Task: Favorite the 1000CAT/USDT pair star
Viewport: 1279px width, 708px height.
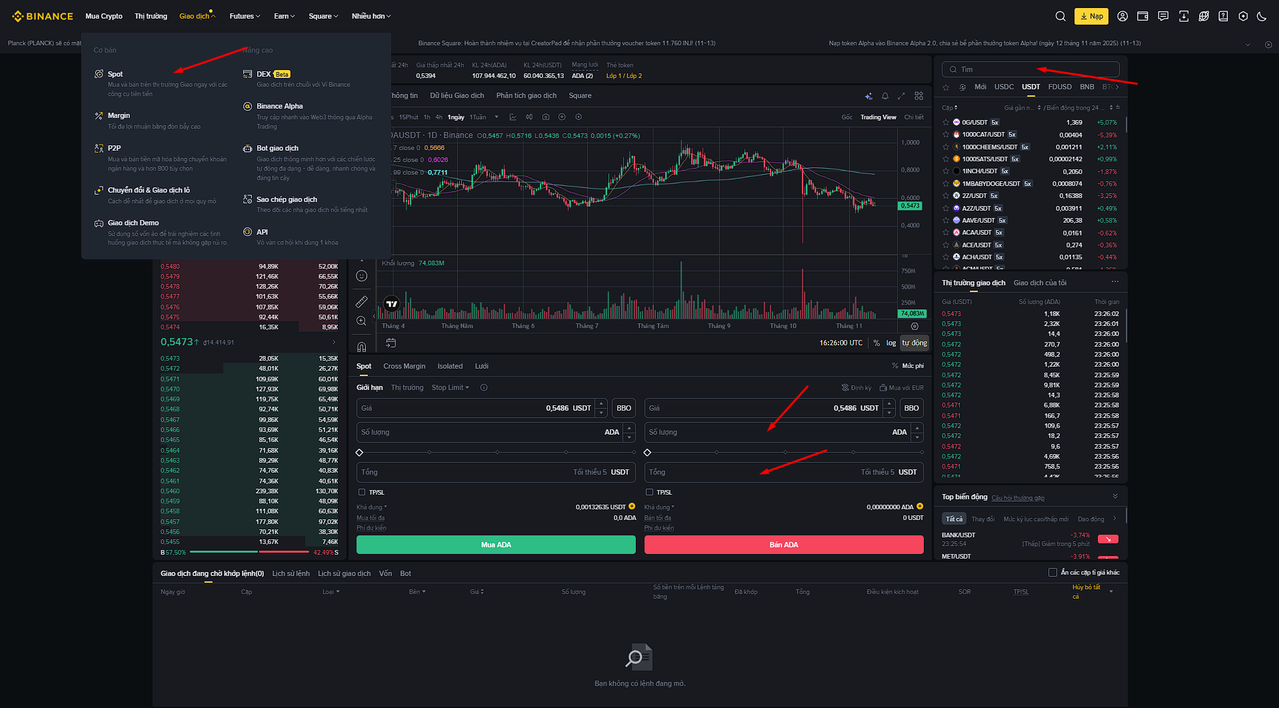Action: click(946, 134)
